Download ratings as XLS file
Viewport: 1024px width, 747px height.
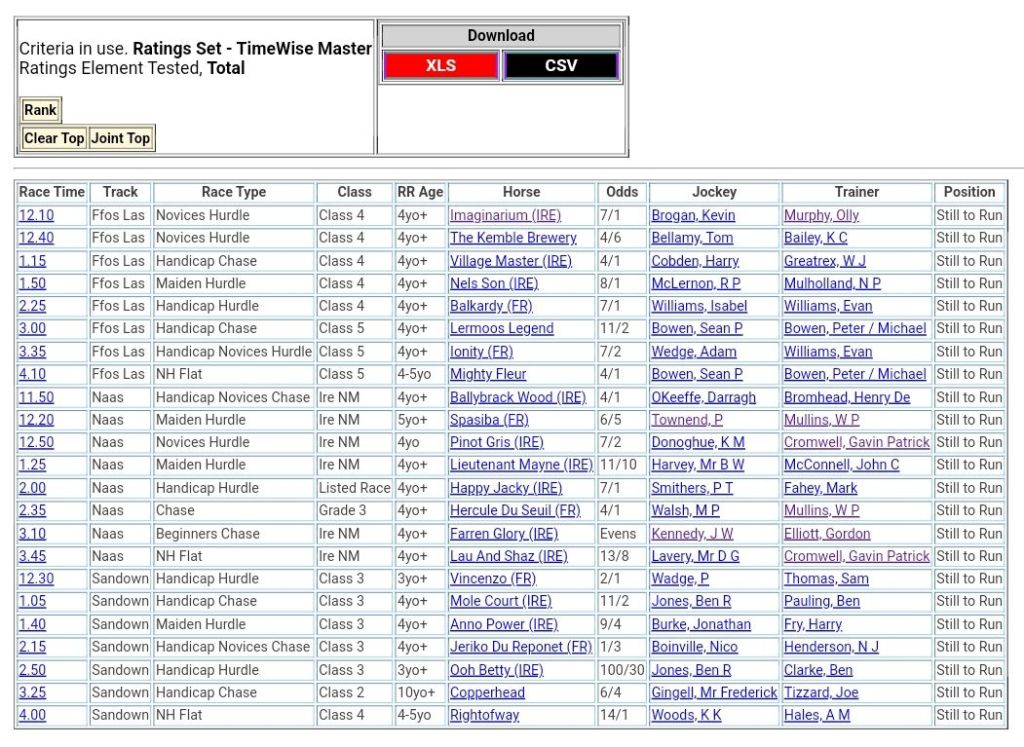[440, 66]
